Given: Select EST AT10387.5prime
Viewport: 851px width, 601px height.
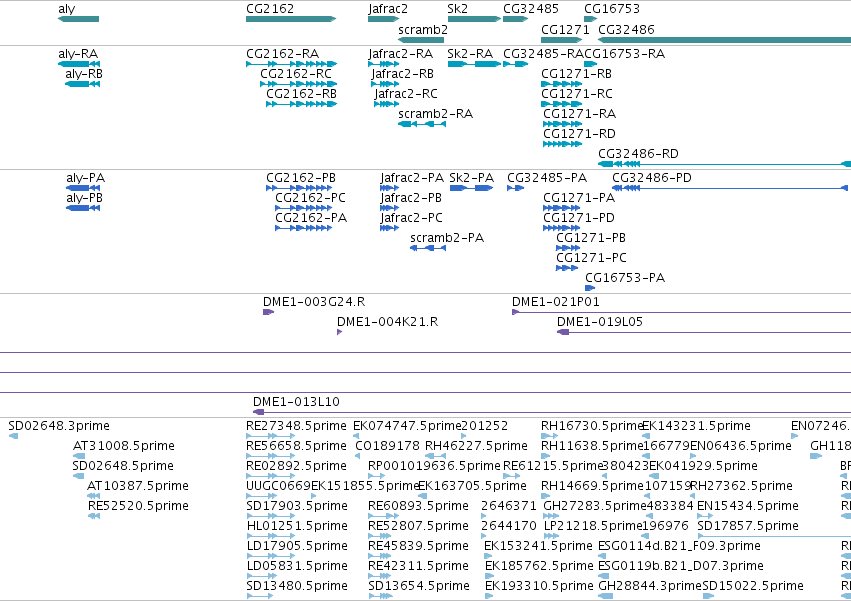Looking at the screenshot, I should 138,486.
